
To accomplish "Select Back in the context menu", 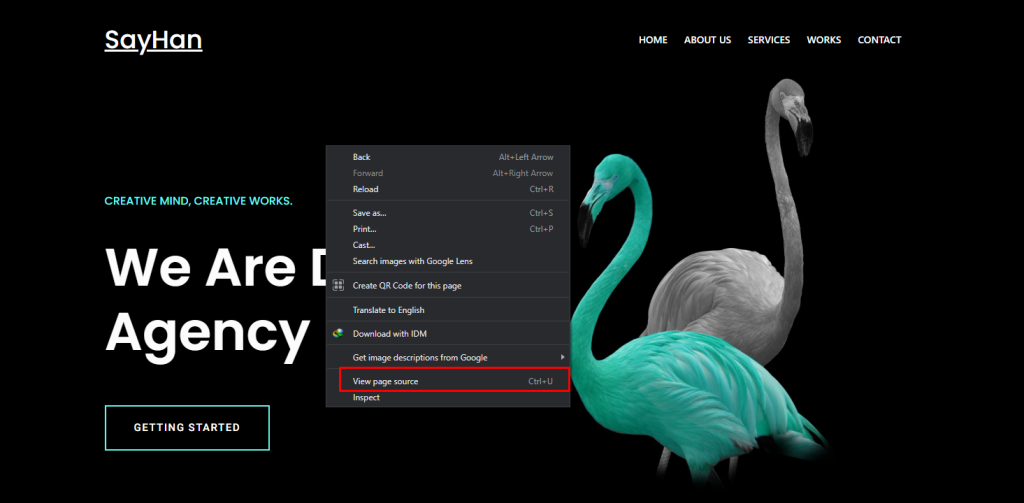I will [448, 157].
